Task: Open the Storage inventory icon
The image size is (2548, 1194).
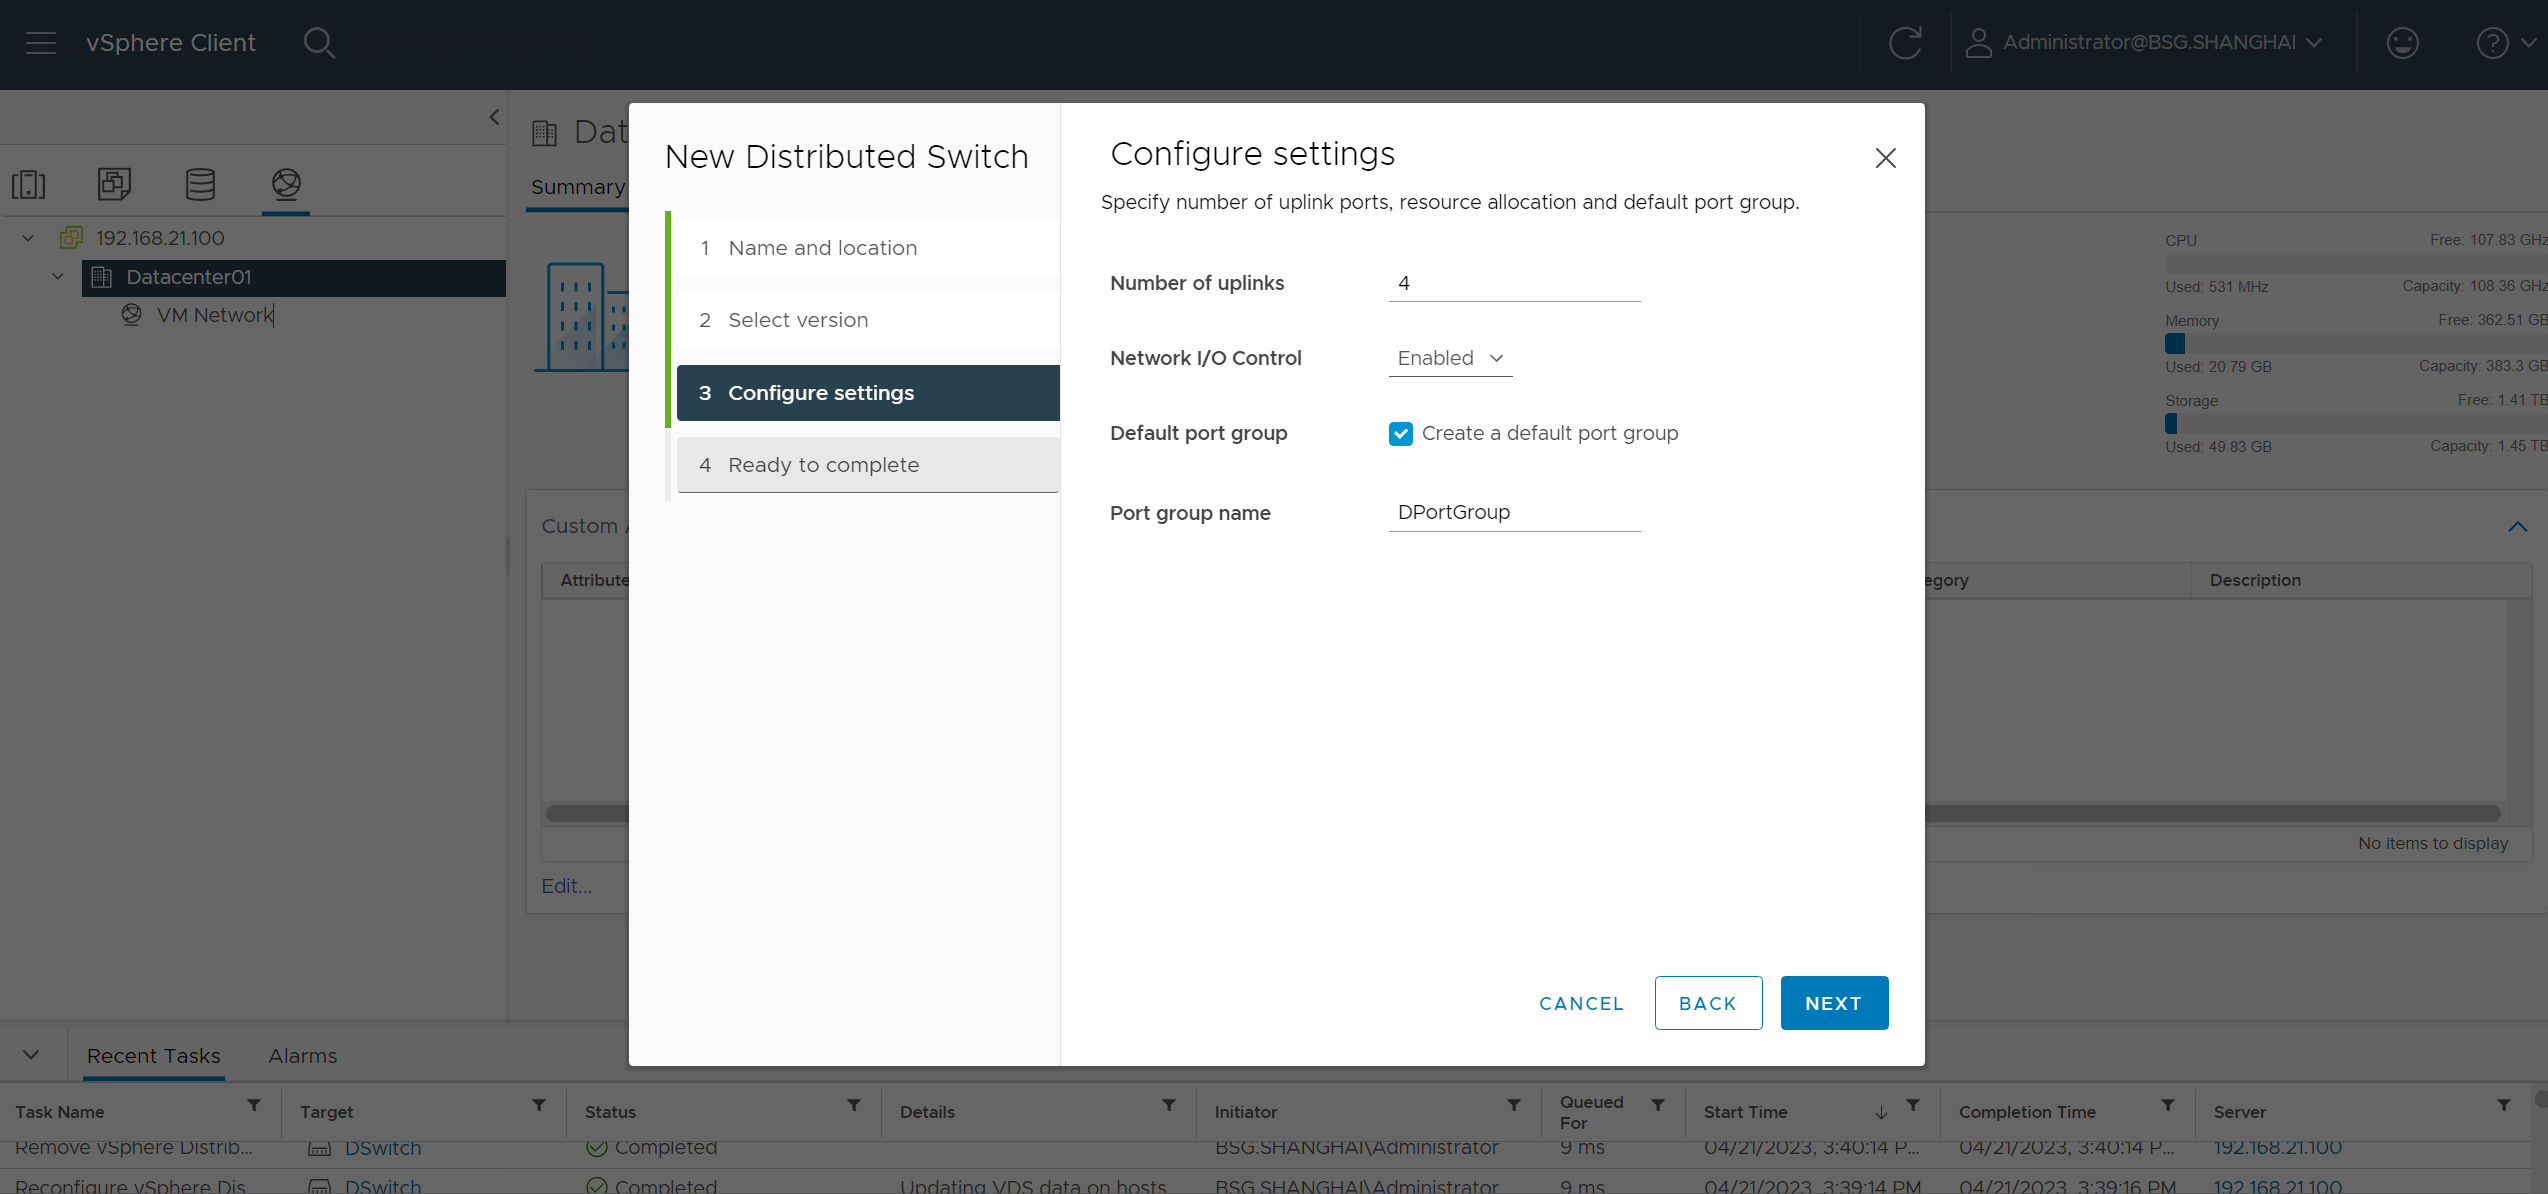Action: pyautogui.click(x=200, y=184)
